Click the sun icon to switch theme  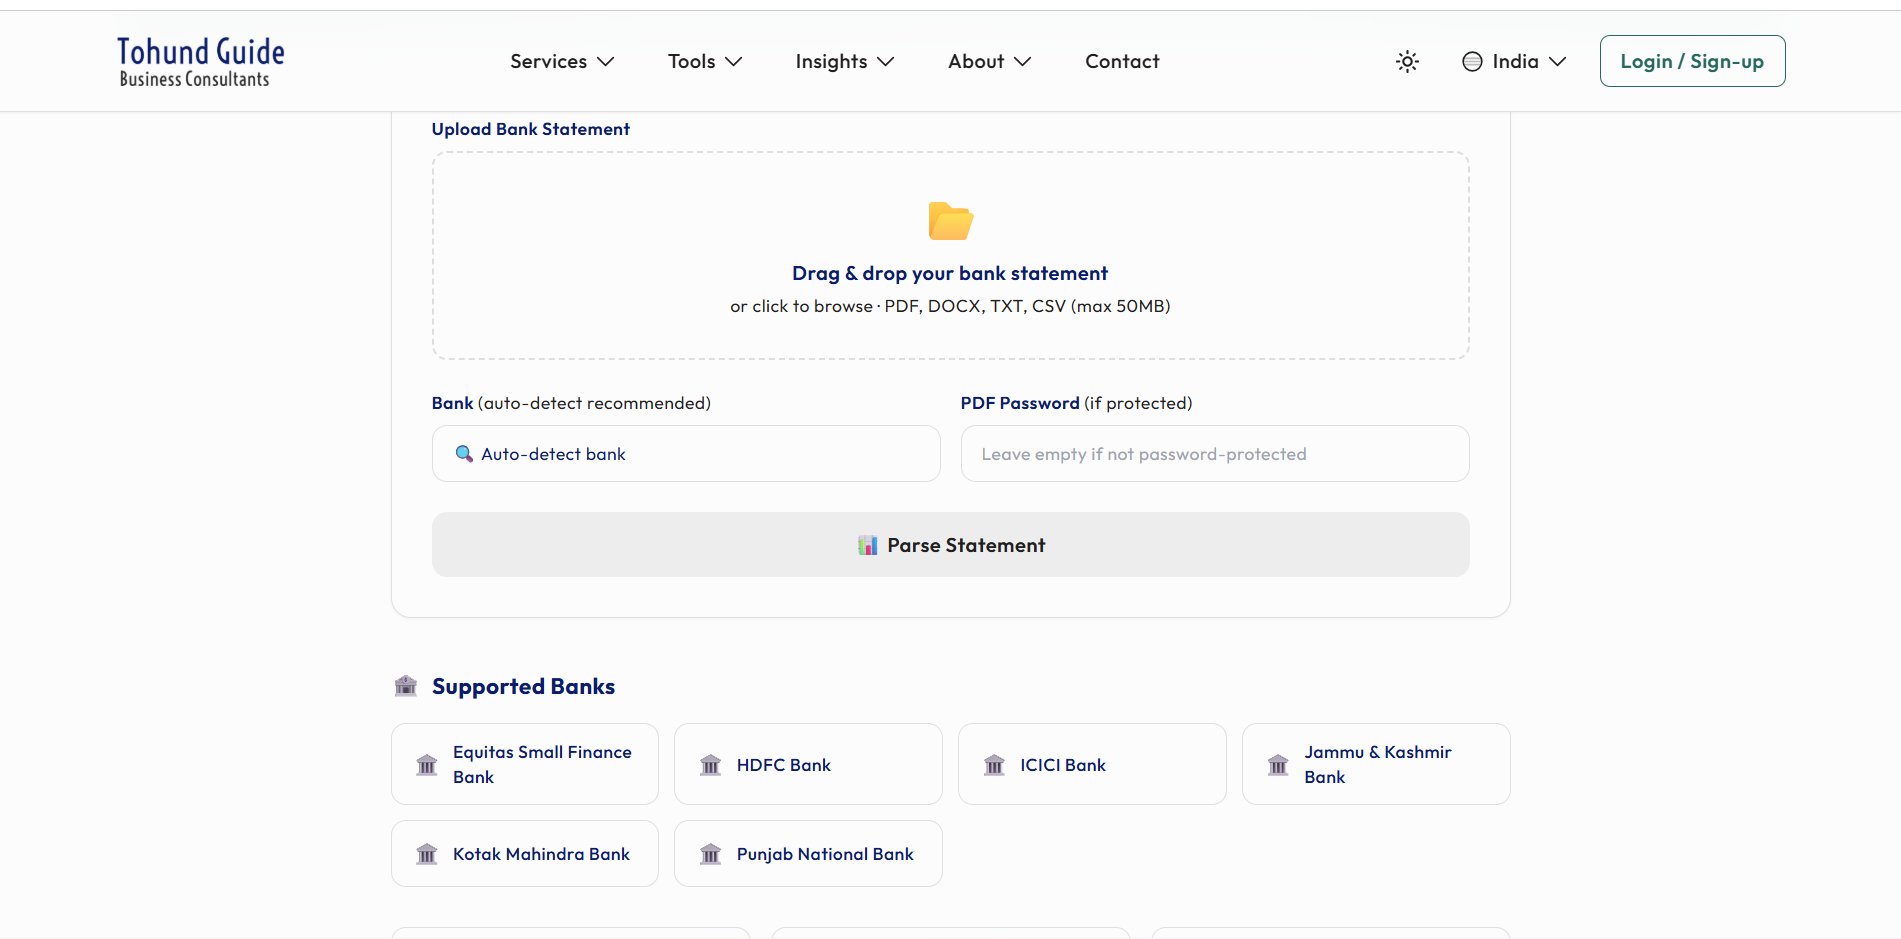[x=1407, y=61]
